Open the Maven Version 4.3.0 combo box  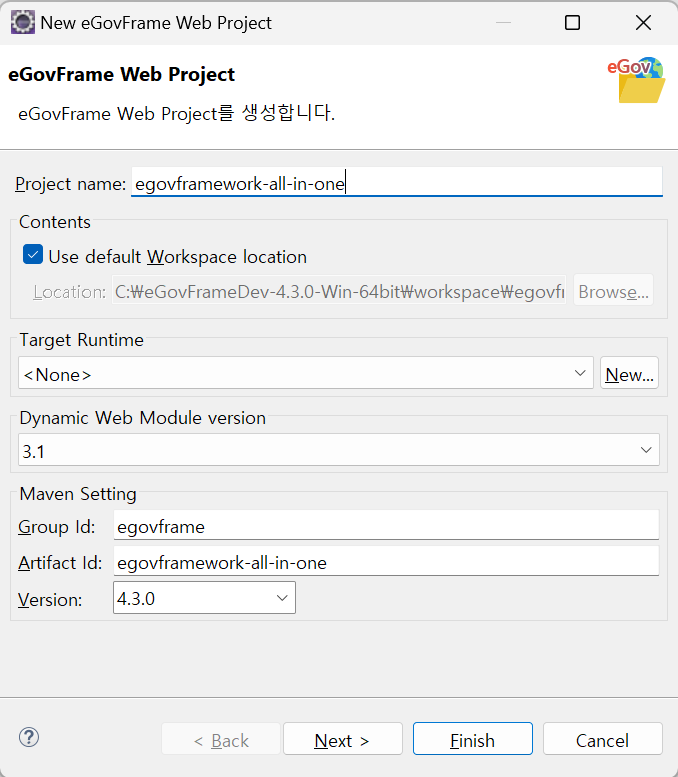[x=204, y=599]
